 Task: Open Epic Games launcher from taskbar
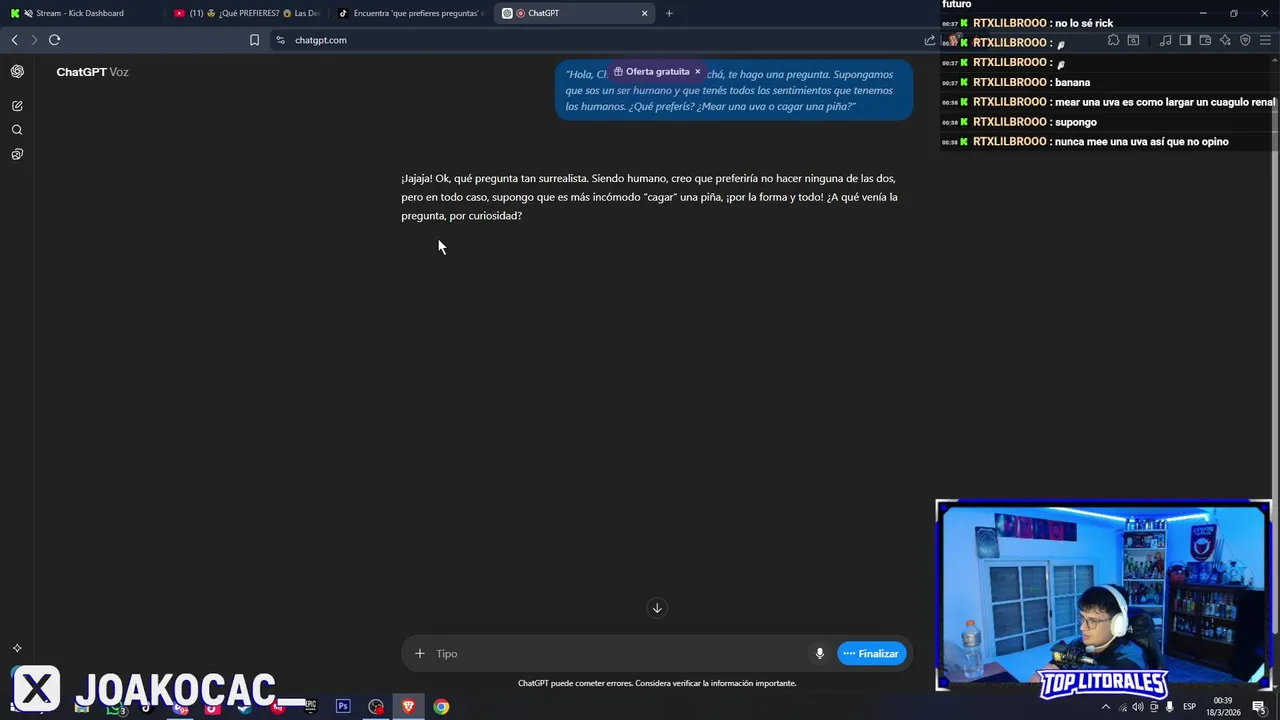(x=311, y=706)
